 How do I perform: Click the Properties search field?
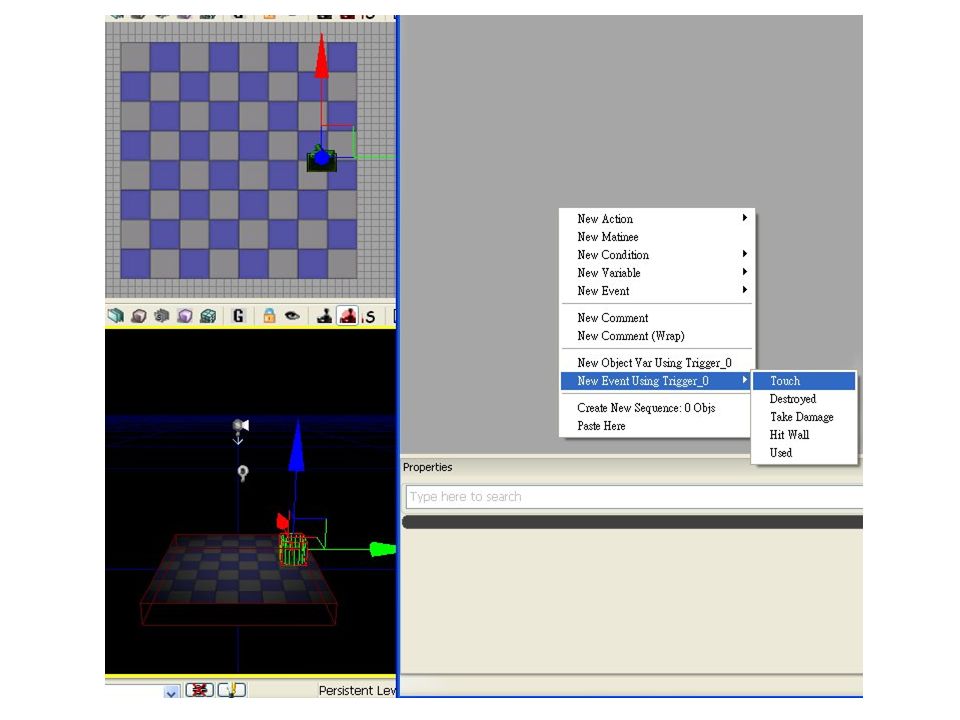click(x=634, y=497)
